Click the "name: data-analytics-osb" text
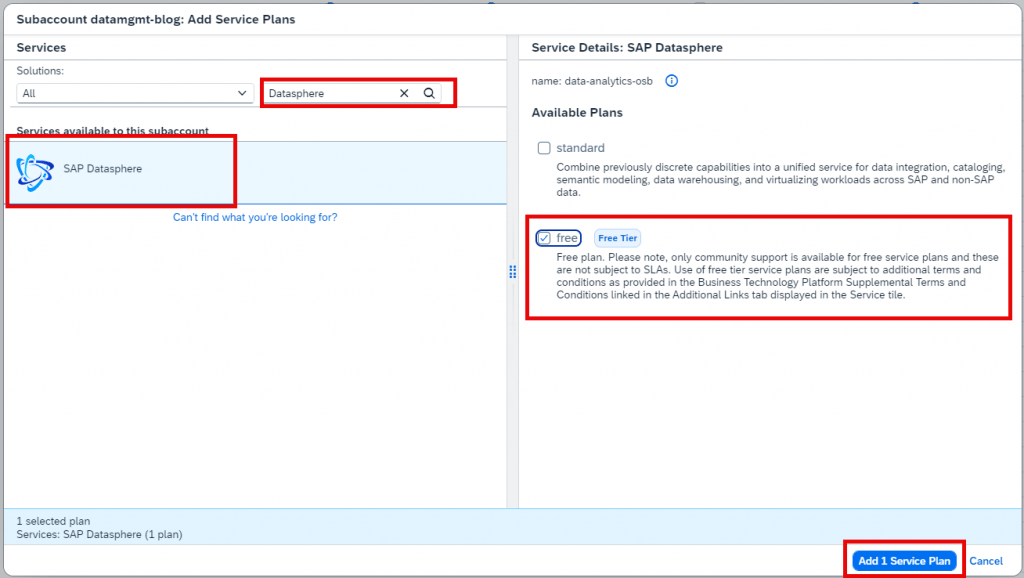Image resolution: width=1024 pixels, height=578 pixels. coord(592,81)
